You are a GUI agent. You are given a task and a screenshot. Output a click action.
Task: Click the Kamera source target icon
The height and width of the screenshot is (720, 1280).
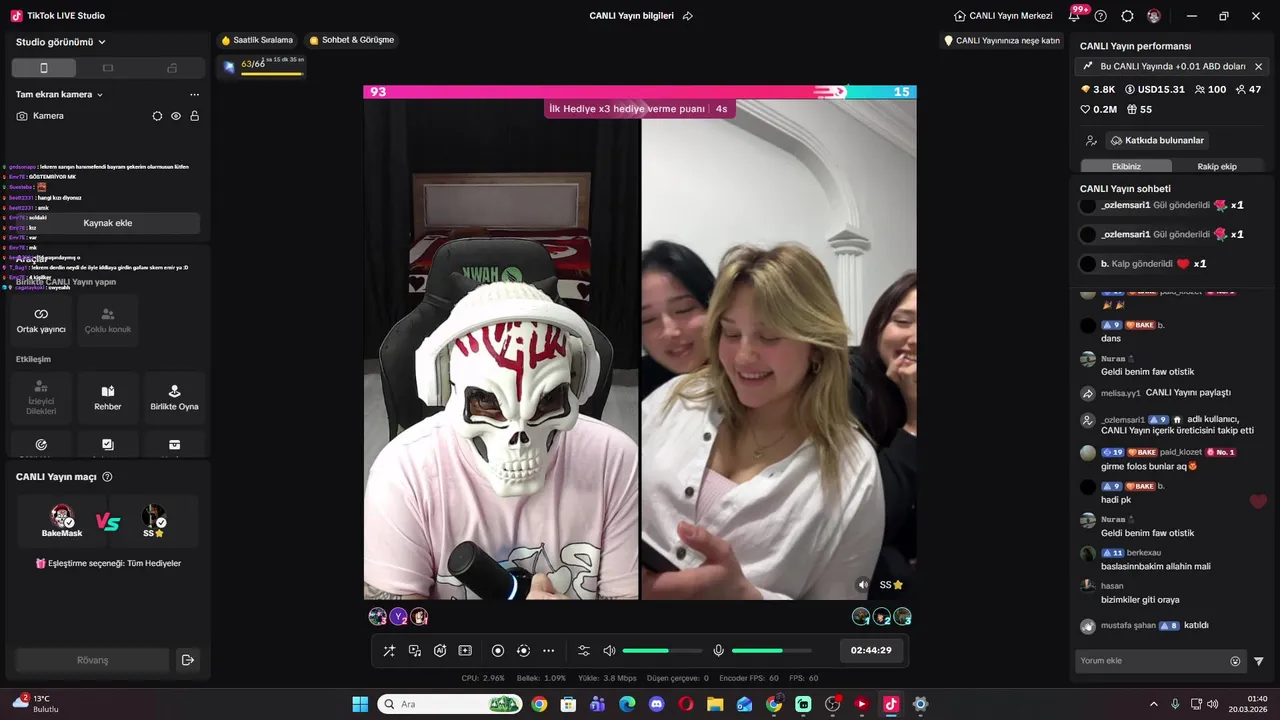point(157,116)
